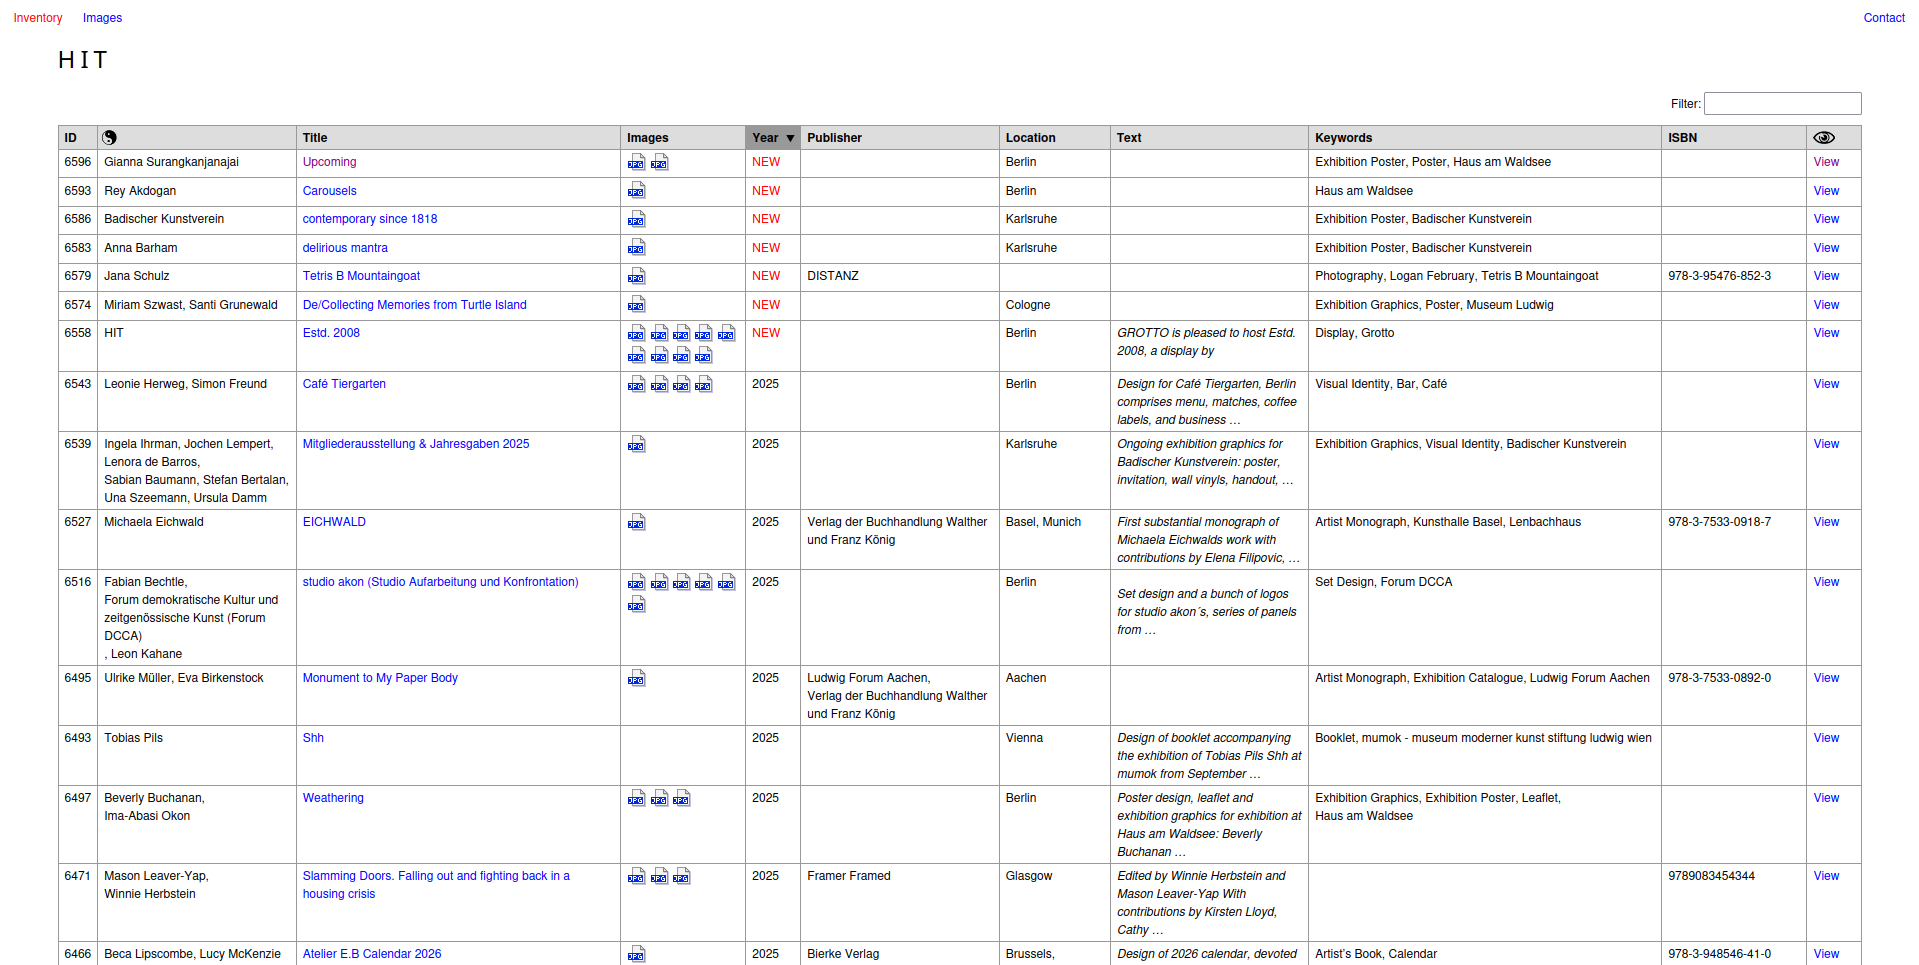Screen dimensions: 1919x965
Task: Open the JPG image icon for Carousels
Action: (x=636, y=191)
